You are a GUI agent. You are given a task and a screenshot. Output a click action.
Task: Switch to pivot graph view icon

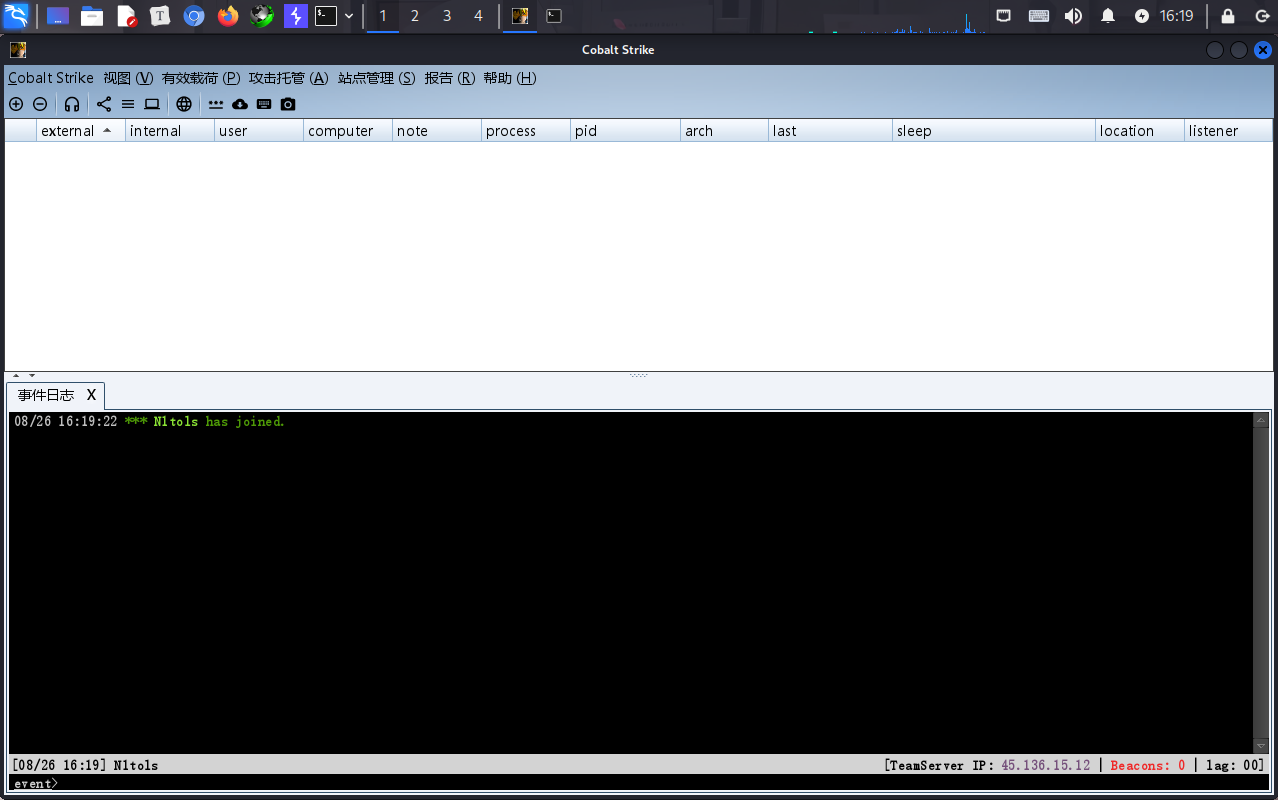click(x=104, y=104)
